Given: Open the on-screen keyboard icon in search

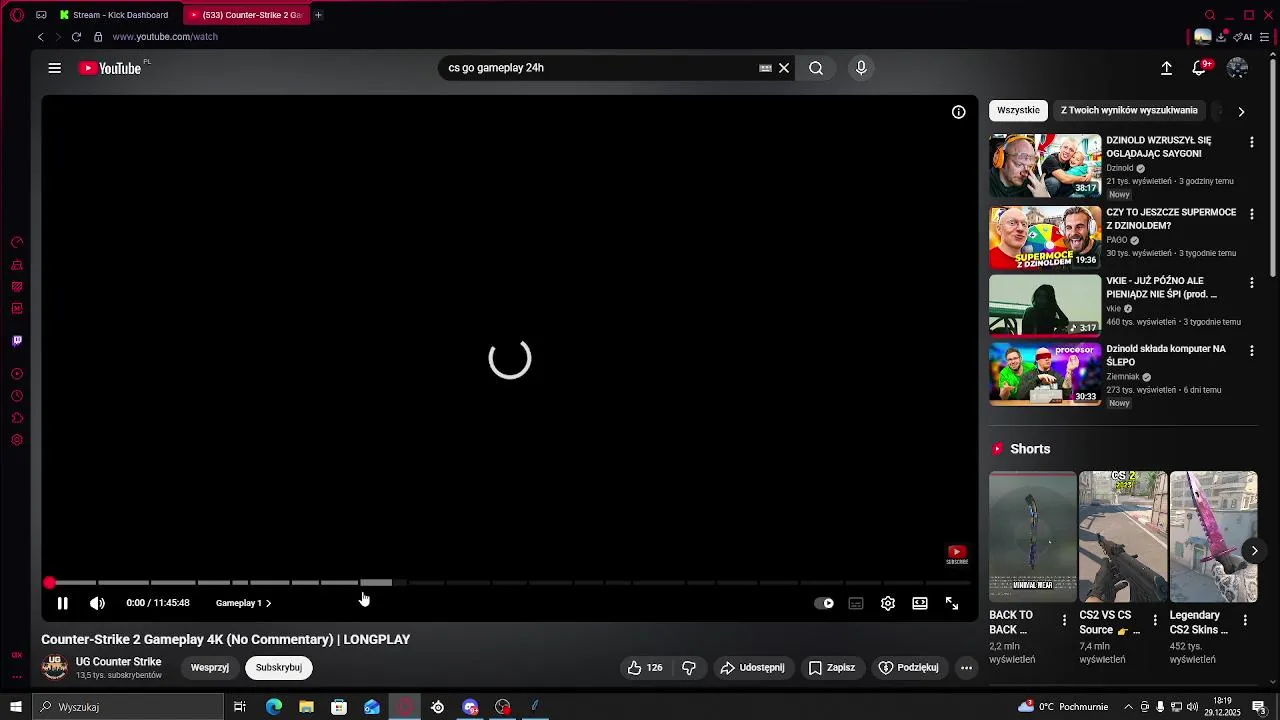Looking at the screenshot, I should click(765, 68).
